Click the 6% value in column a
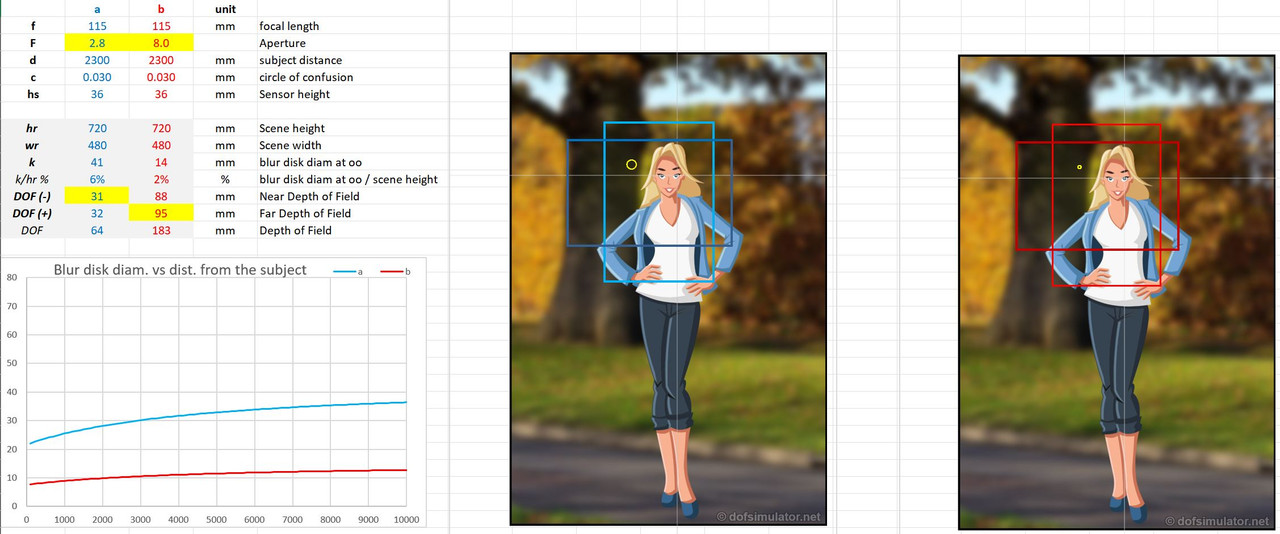This screenshot has width=1280, height=534. 97,180
